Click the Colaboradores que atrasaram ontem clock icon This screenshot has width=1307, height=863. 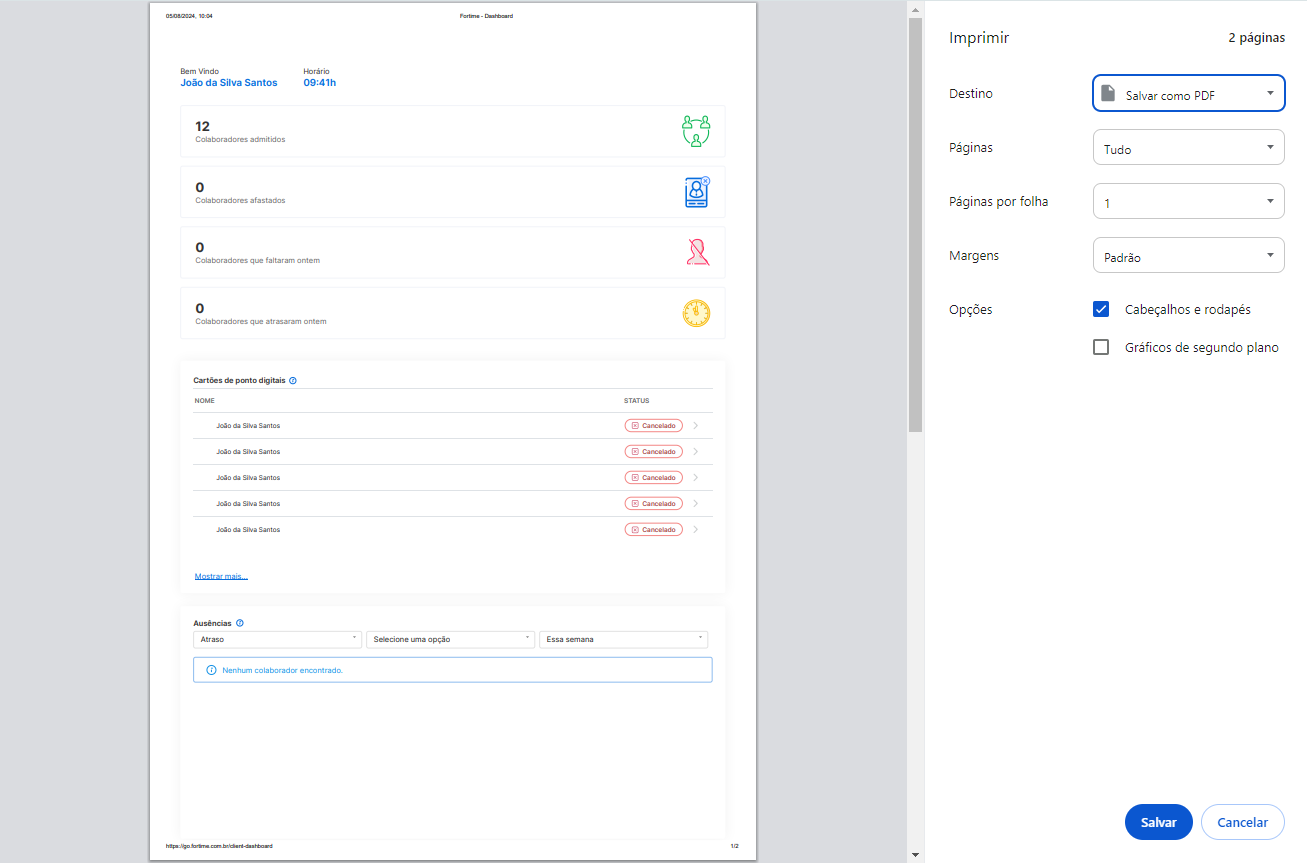[x=696, y=313]
